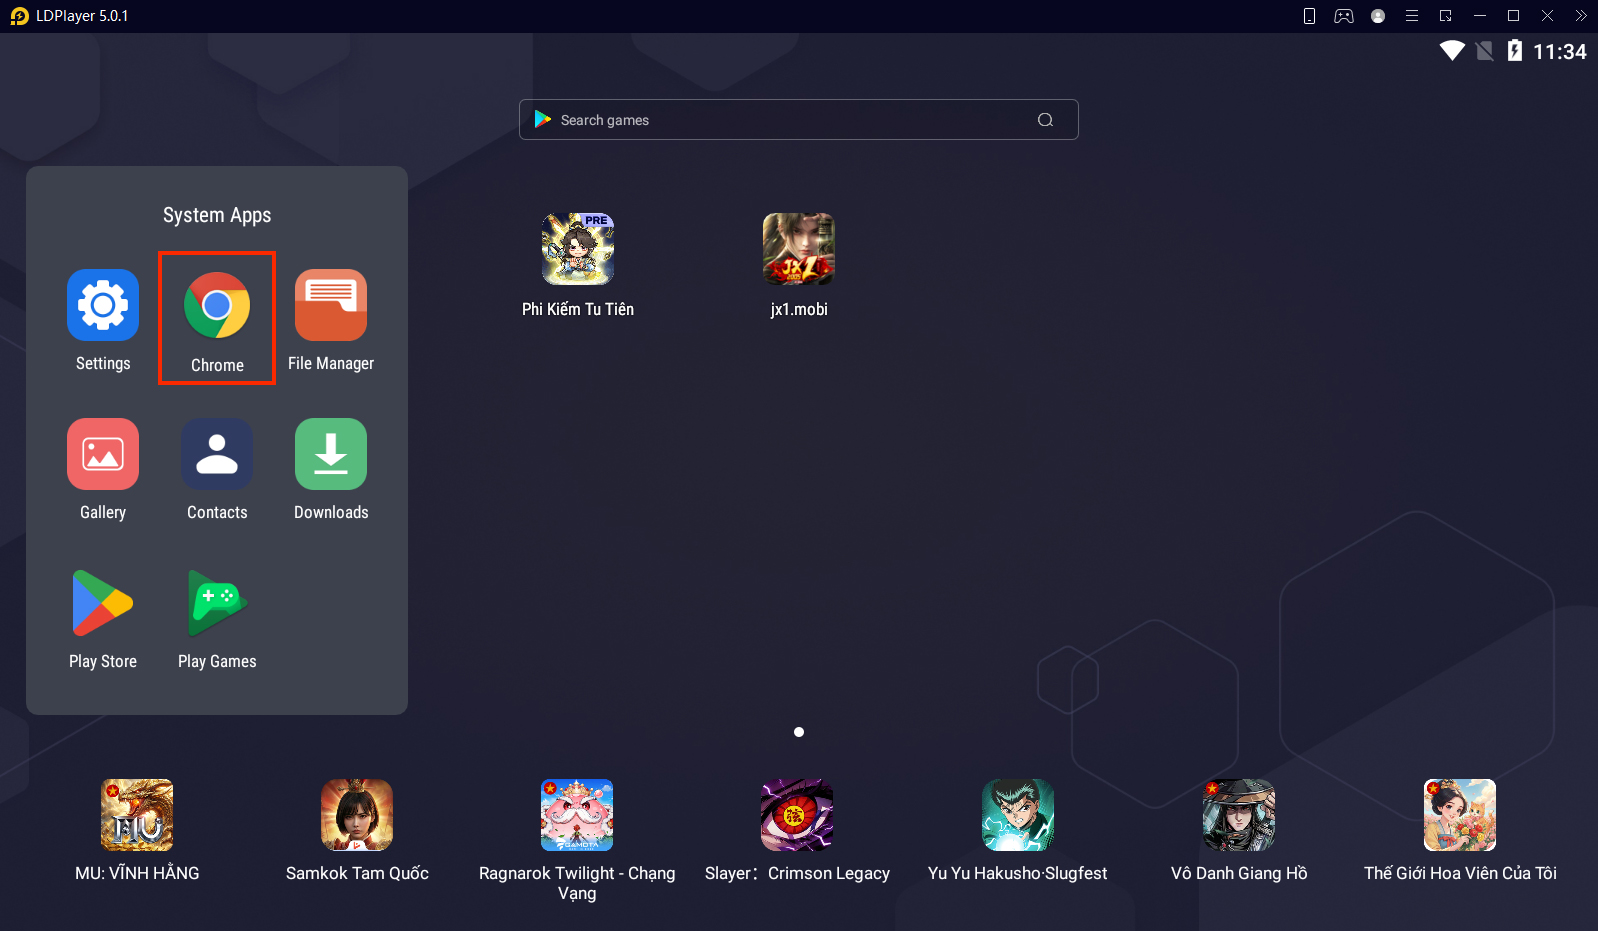Open the Android Settings app
The image size is (1598, 931).
[103, 305]
